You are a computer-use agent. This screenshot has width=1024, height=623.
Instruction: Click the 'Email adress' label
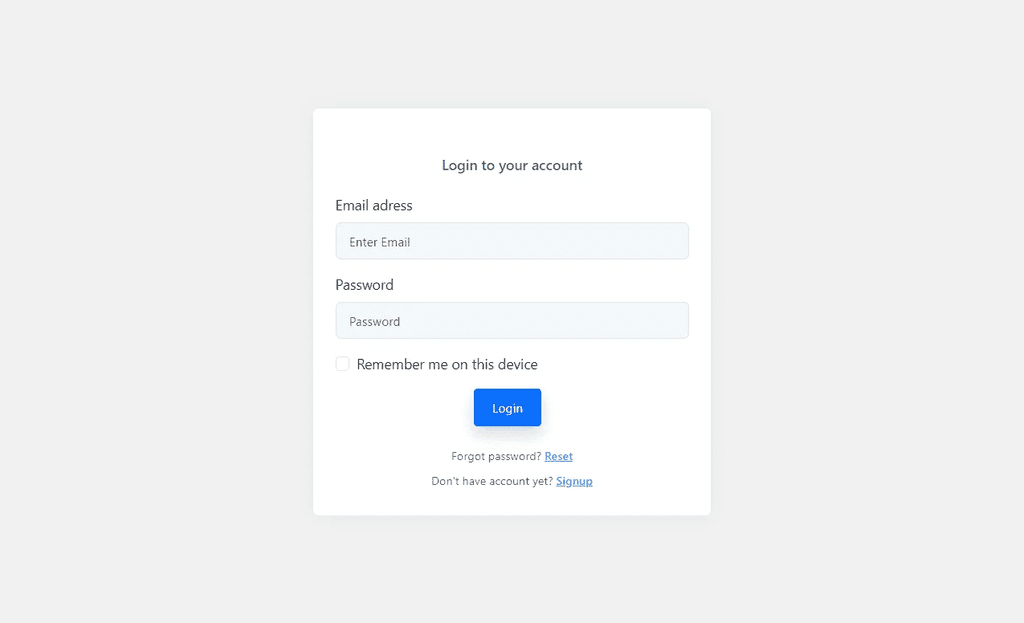[x=374, y=205]
